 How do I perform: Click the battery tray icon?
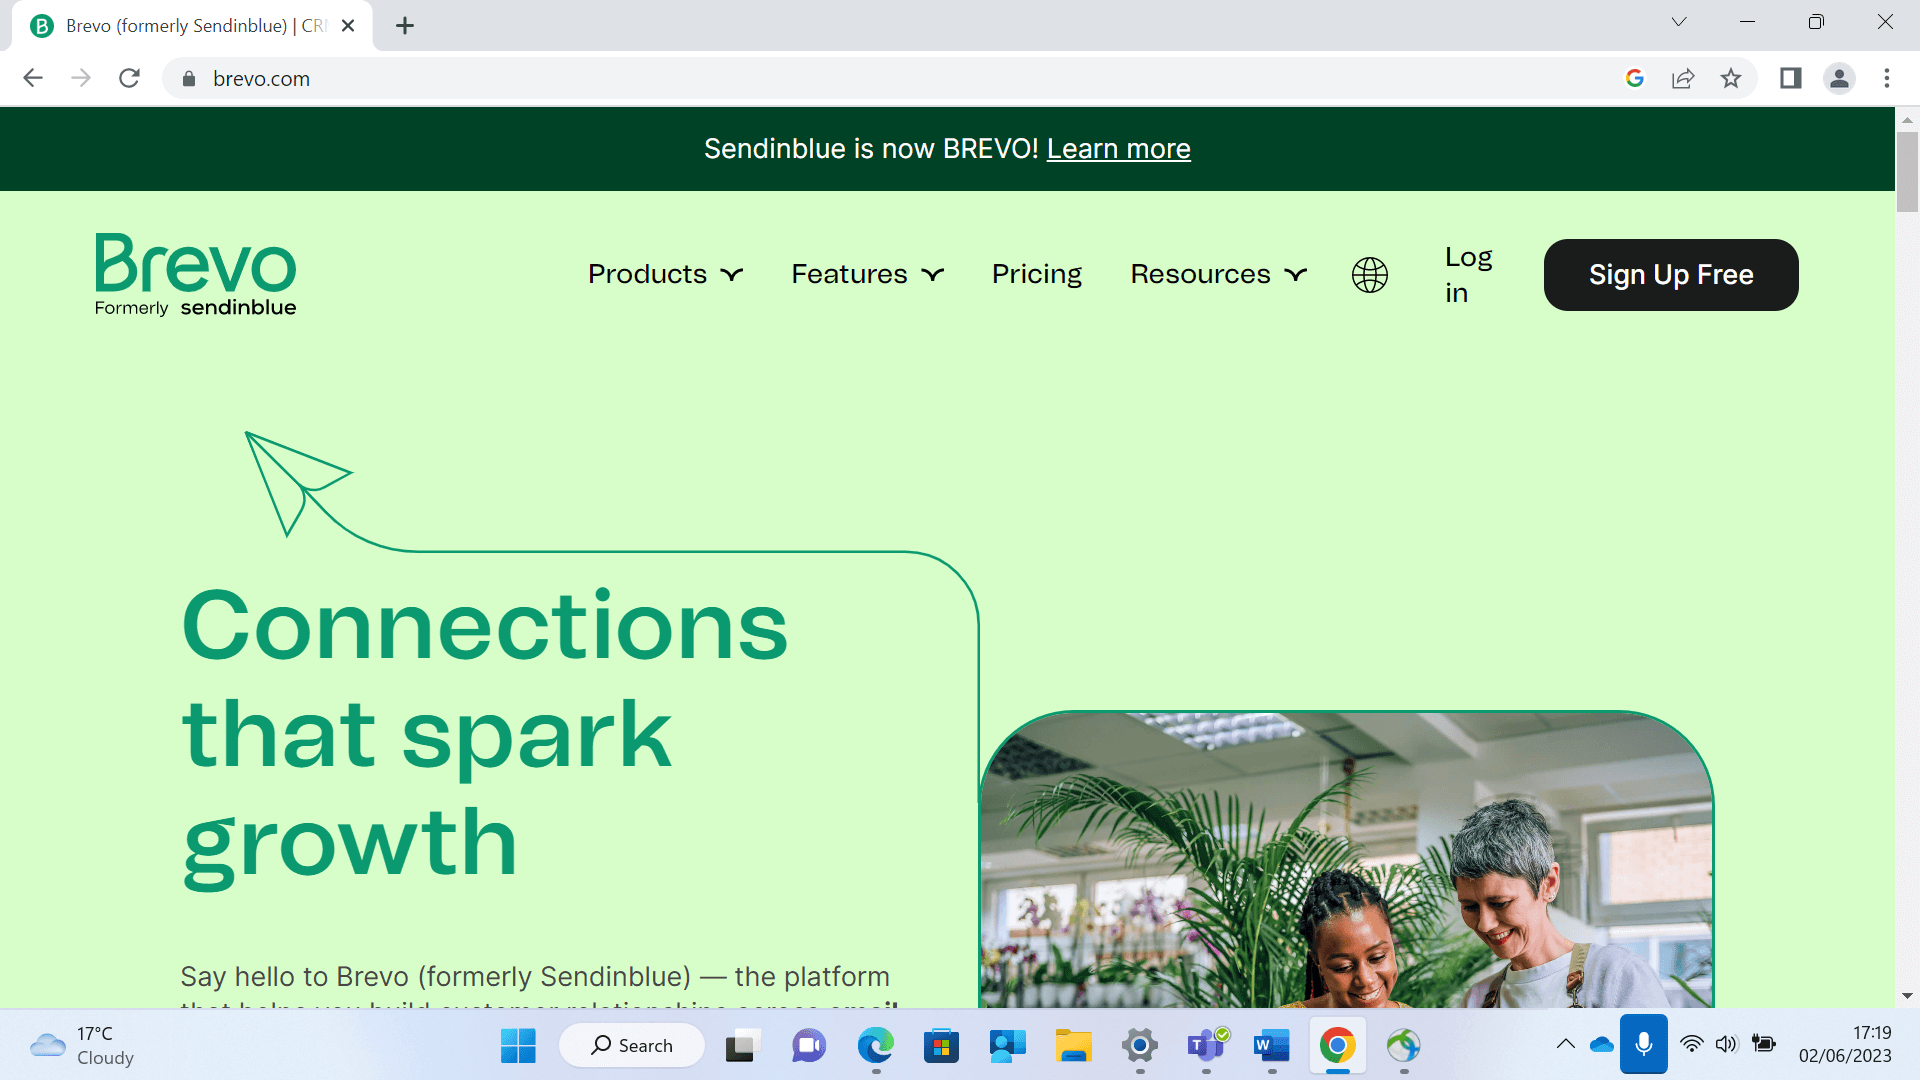[1764, 1045]
